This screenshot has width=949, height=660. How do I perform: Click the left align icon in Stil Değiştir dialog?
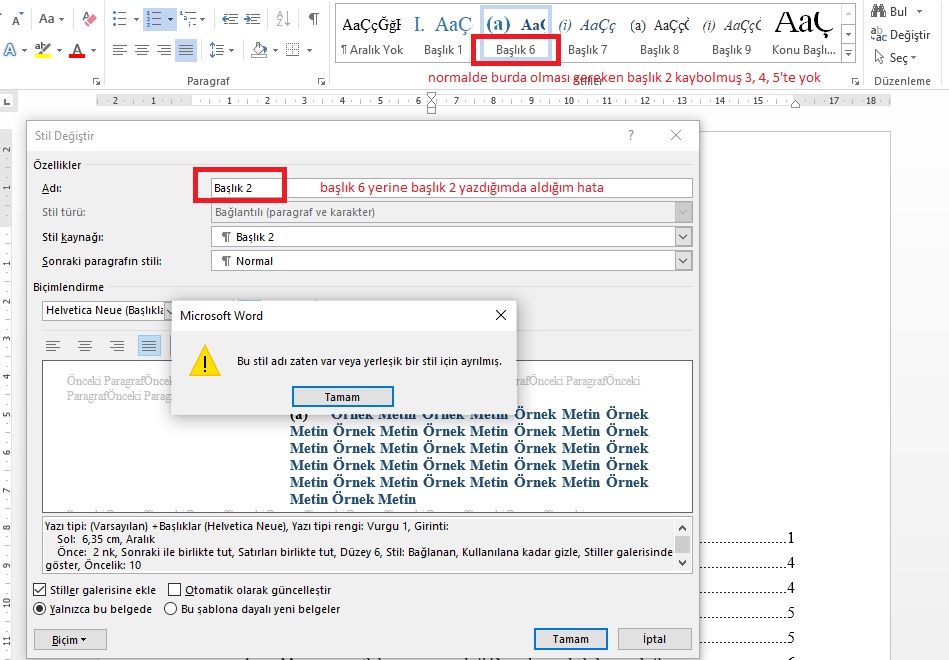coord(53,346)
